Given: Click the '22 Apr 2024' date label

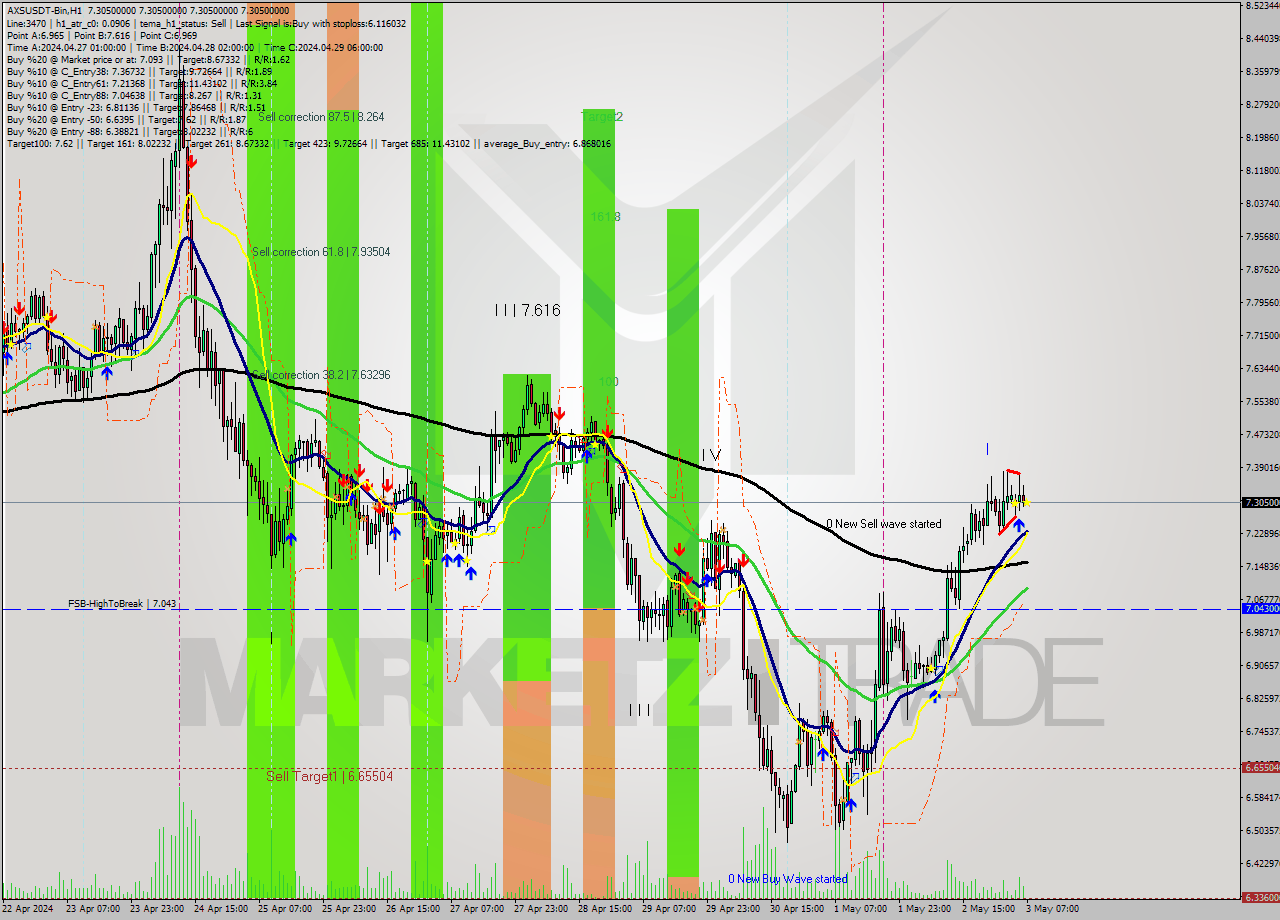Looking at the screenshot, I should 29,909.
